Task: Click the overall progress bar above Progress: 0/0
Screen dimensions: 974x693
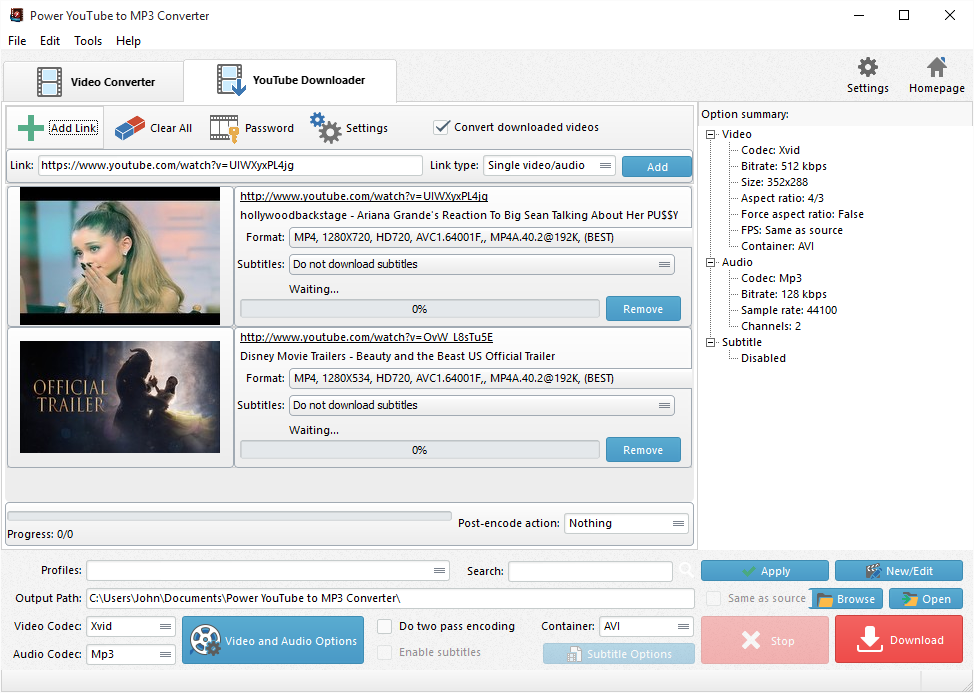Action: [x=229, y=517]
